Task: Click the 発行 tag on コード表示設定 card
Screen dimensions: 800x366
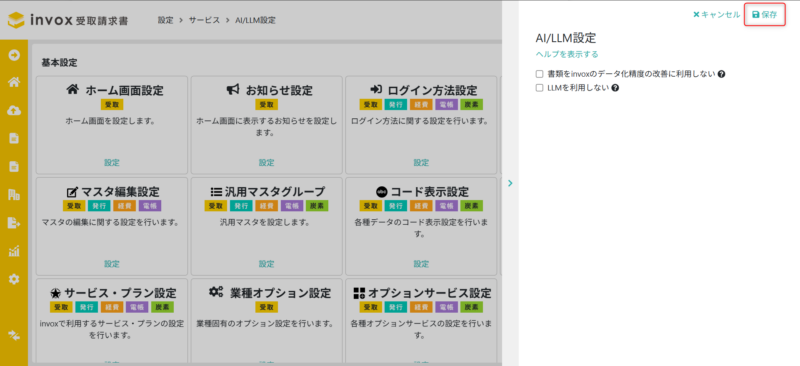Action: [396, 206]
